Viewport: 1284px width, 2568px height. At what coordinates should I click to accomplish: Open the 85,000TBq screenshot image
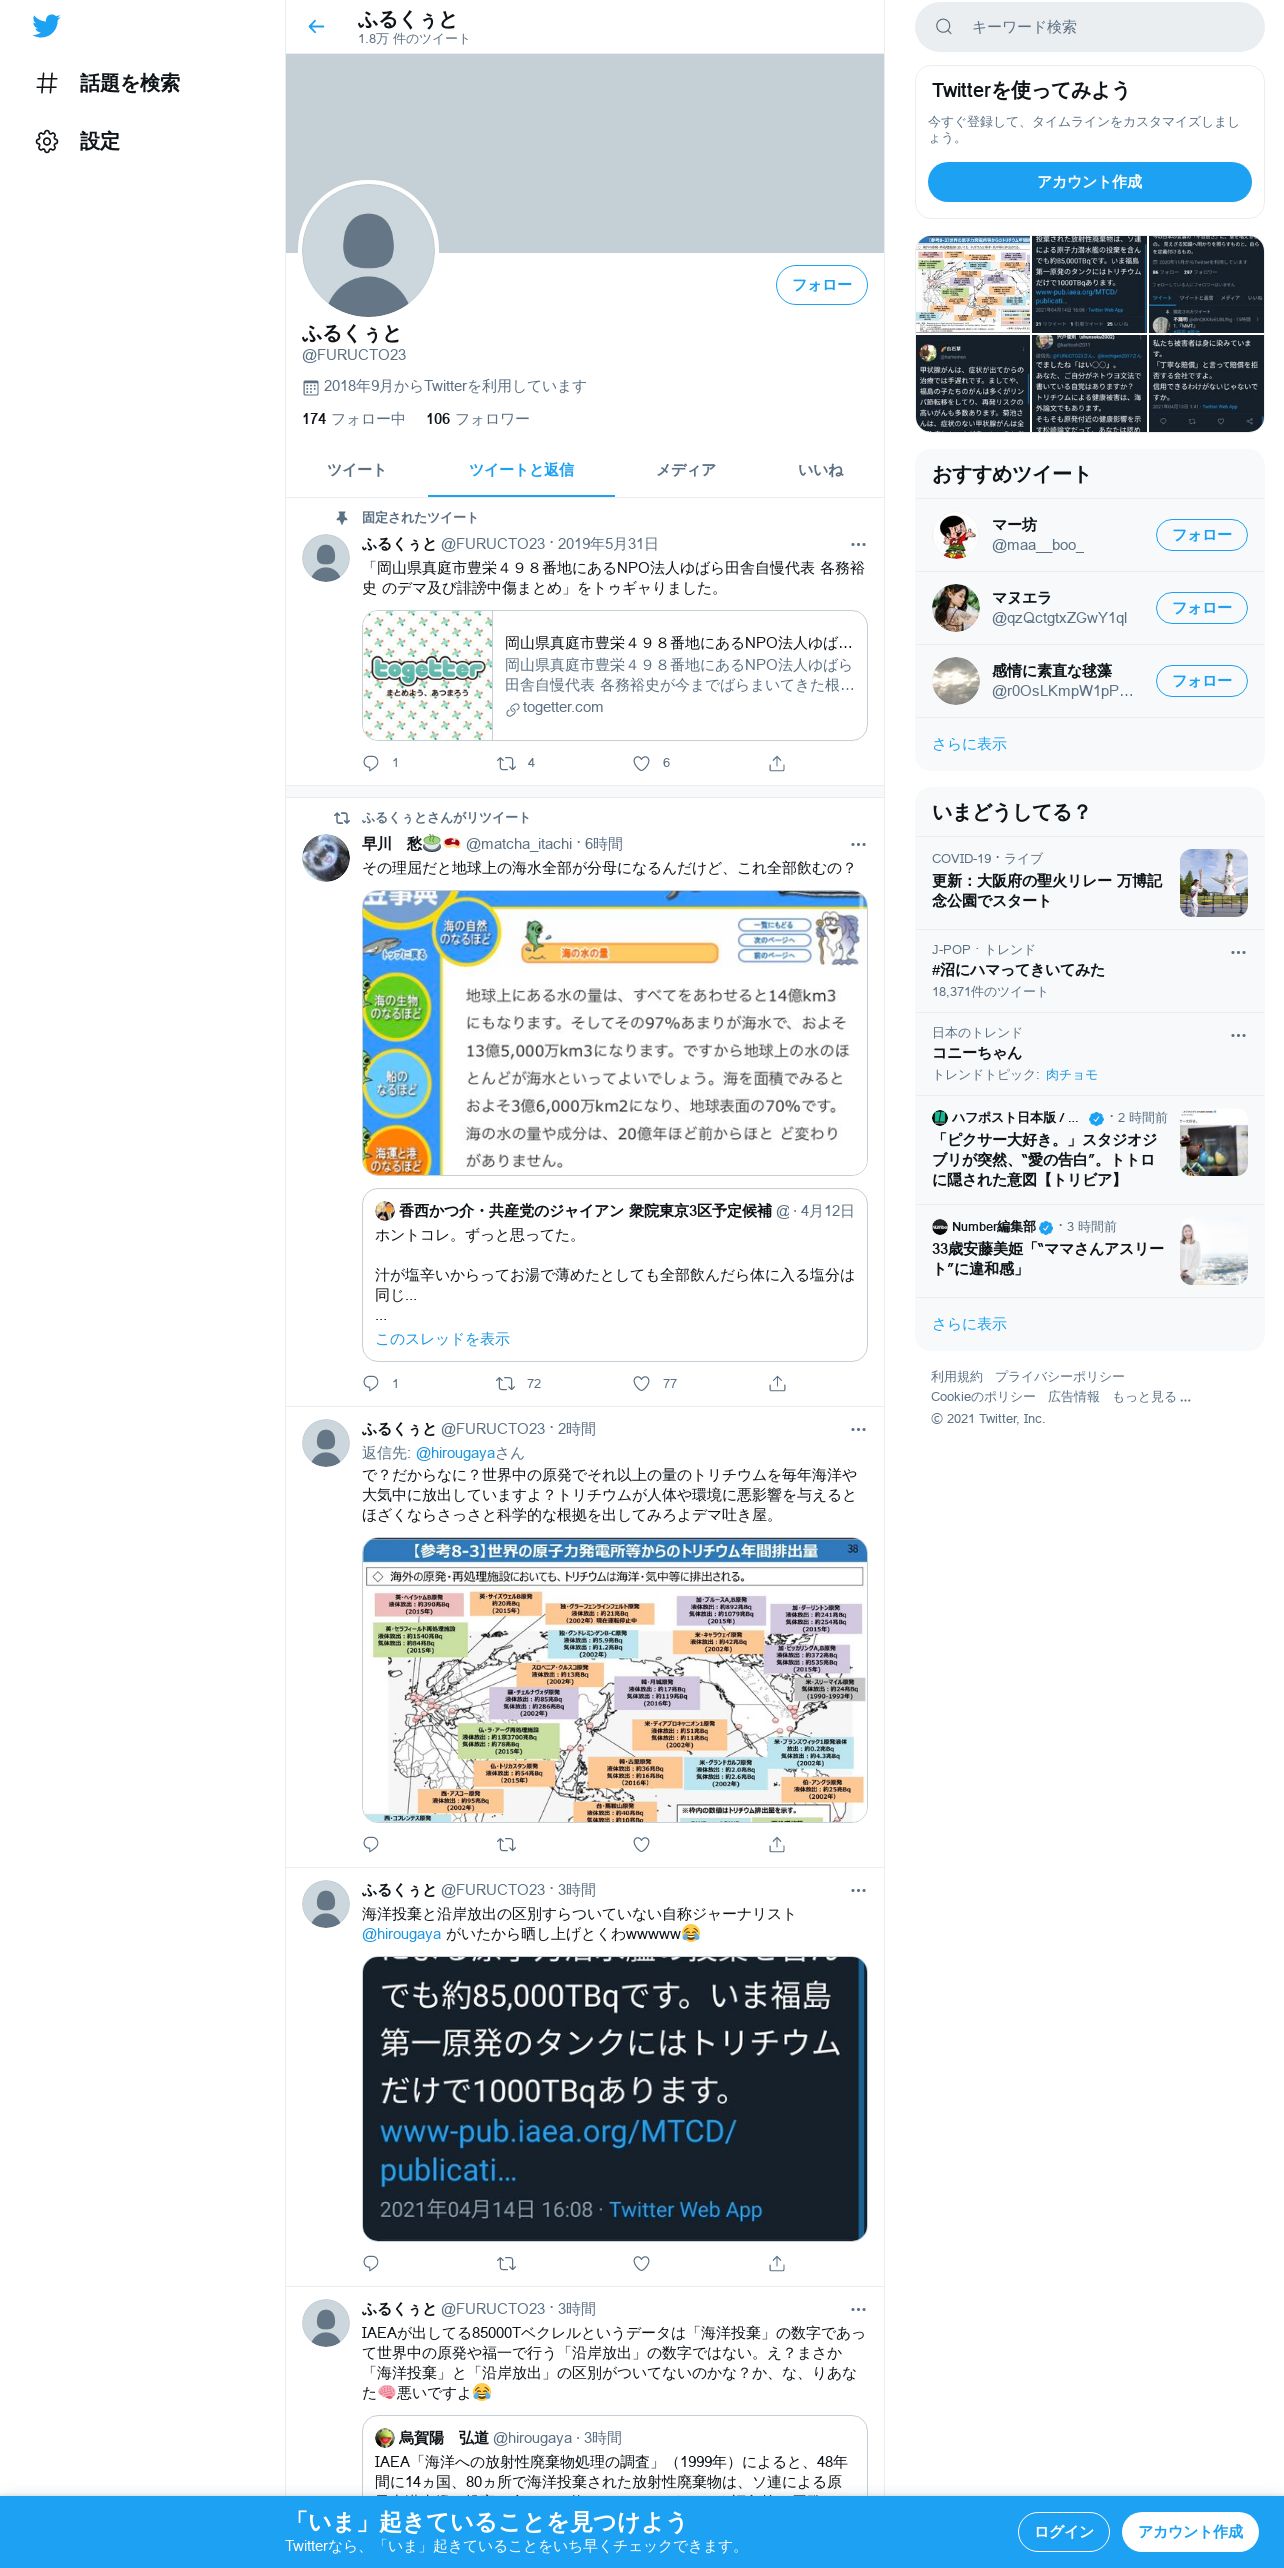tap(614, 2099)
